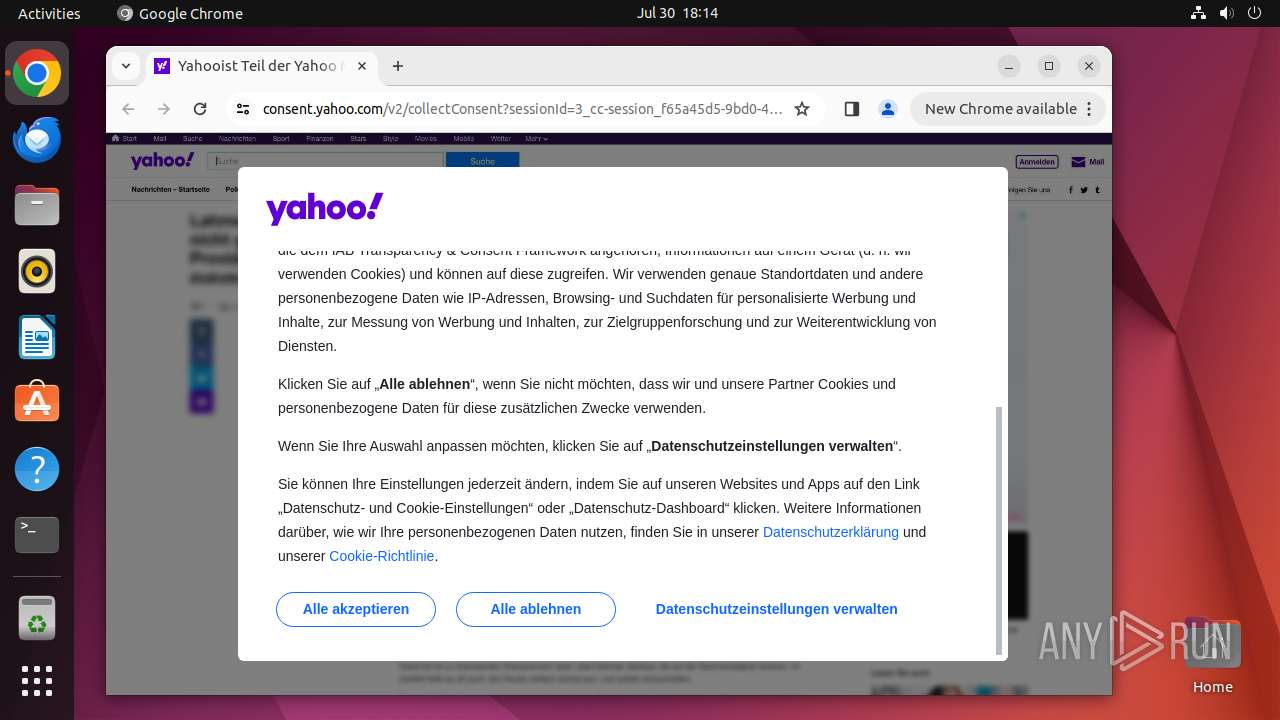The width and height of the screenshot is (1280, 720).
Task: Bookmark this tab with the star icon
Action: pos(802,109)
